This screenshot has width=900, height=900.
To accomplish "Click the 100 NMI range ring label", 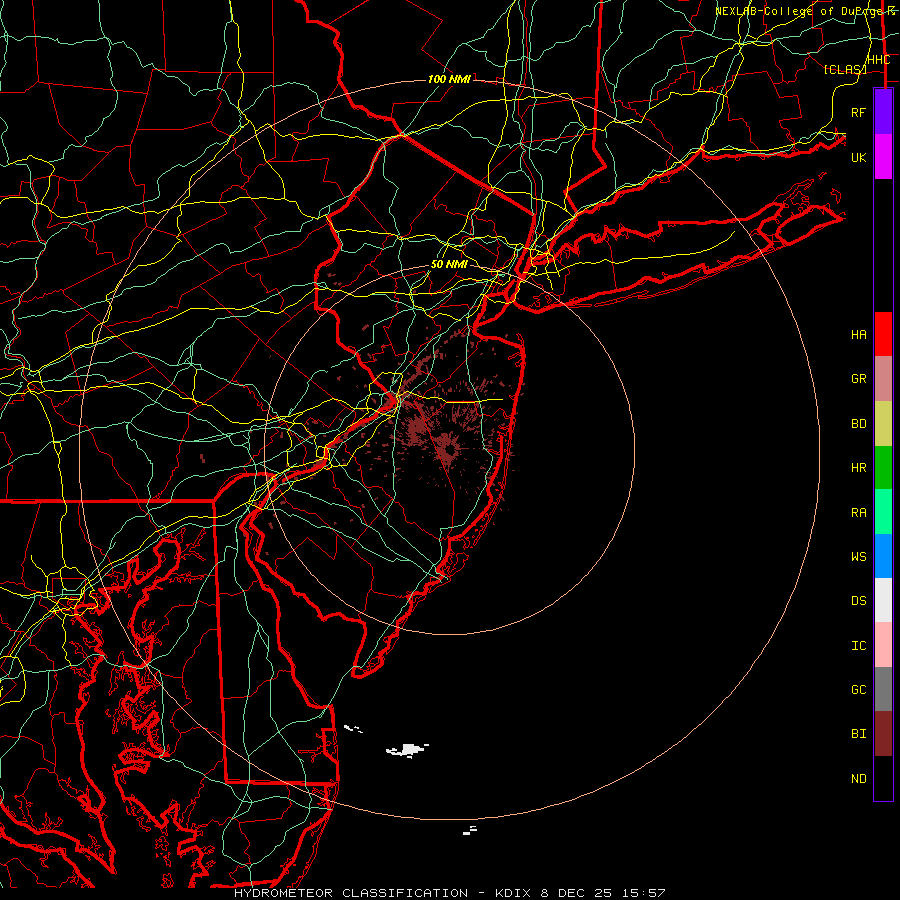I will [449, 79].
